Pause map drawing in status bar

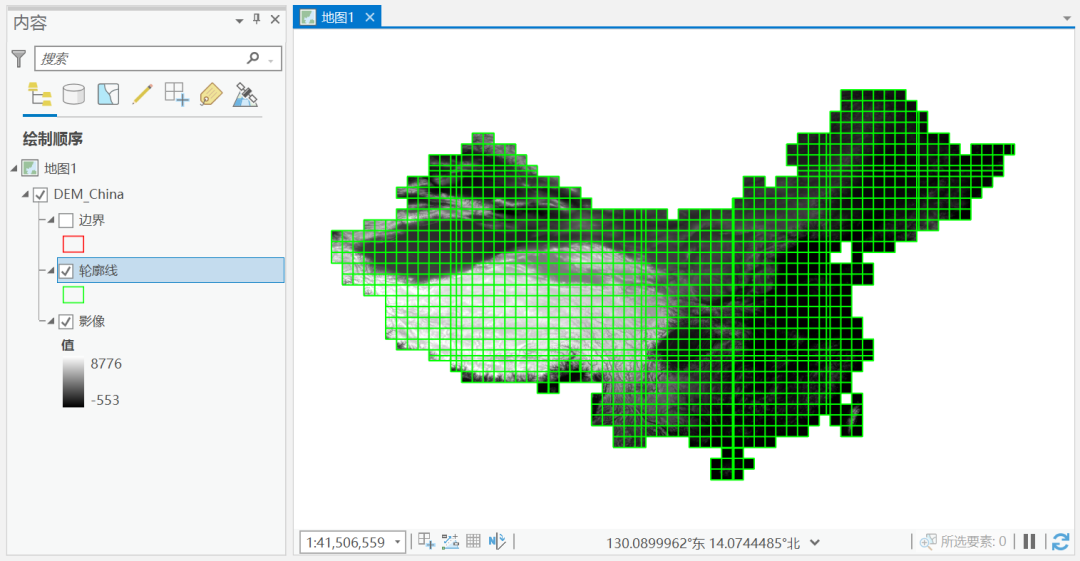click(x=1029, y=542)
